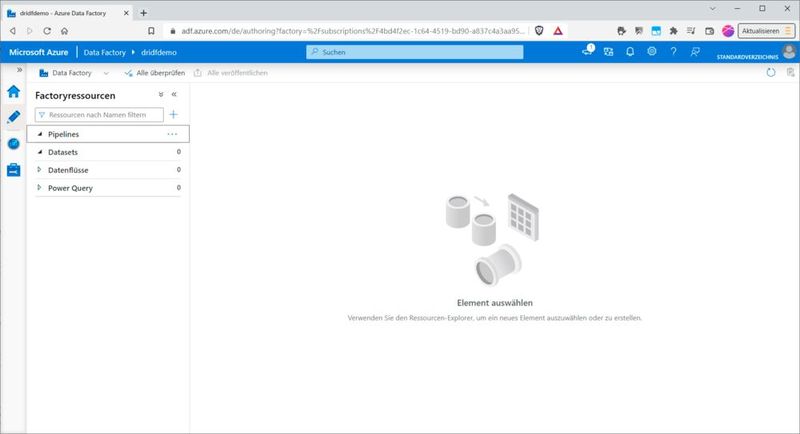This screenshot has width=800, height=434.
Task: Open the settings gear in Azure header
Action: pyautogui.click(x=652, y=52)
